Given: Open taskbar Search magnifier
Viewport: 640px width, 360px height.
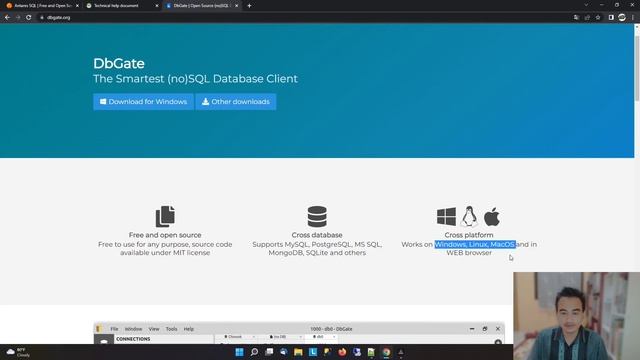Looking at the screenshot, I should 254,352.
